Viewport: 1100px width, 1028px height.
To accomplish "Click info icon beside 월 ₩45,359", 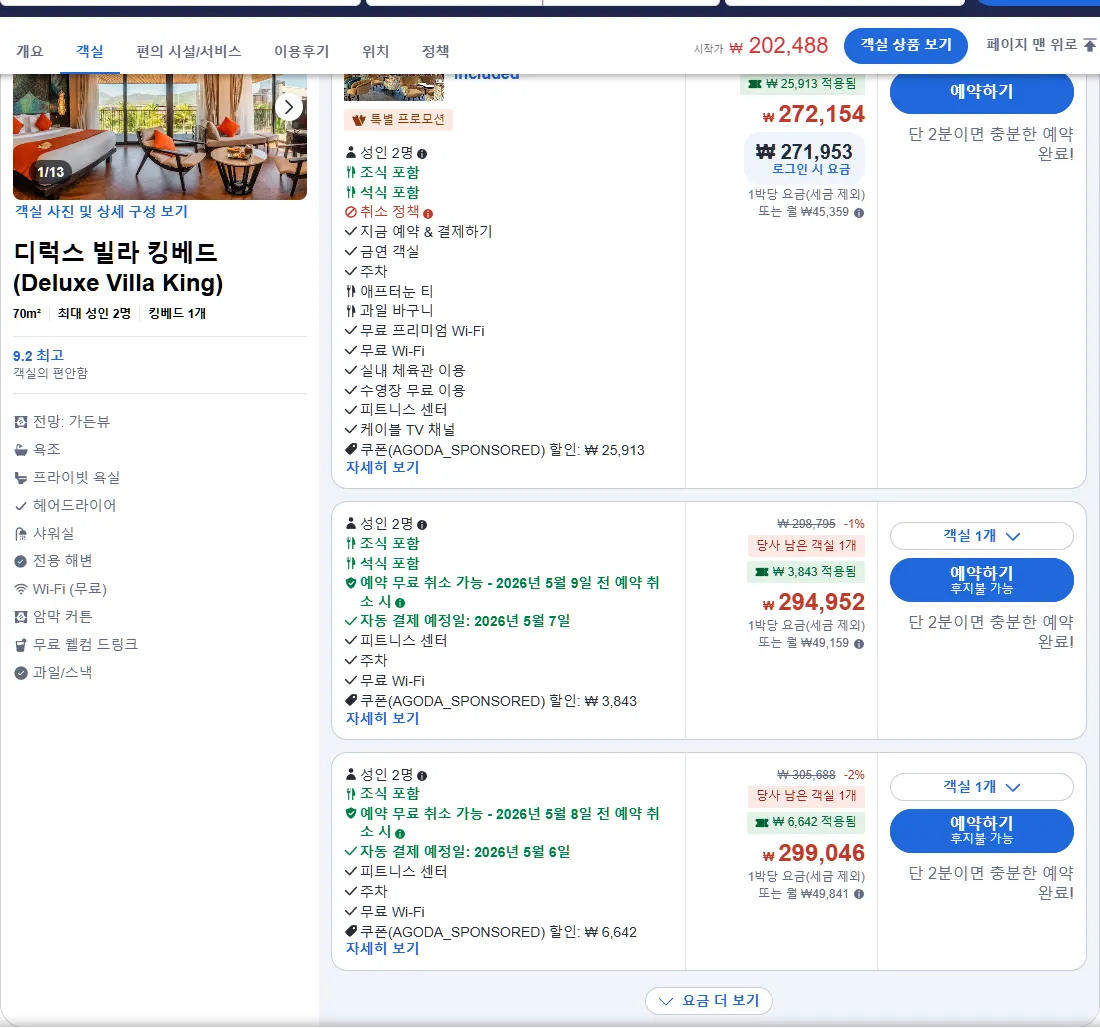I will tap(859, 213).
